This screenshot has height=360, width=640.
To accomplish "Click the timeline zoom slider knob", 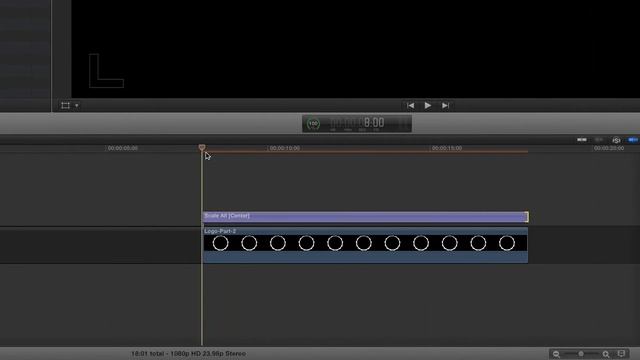I will [581, 353].
